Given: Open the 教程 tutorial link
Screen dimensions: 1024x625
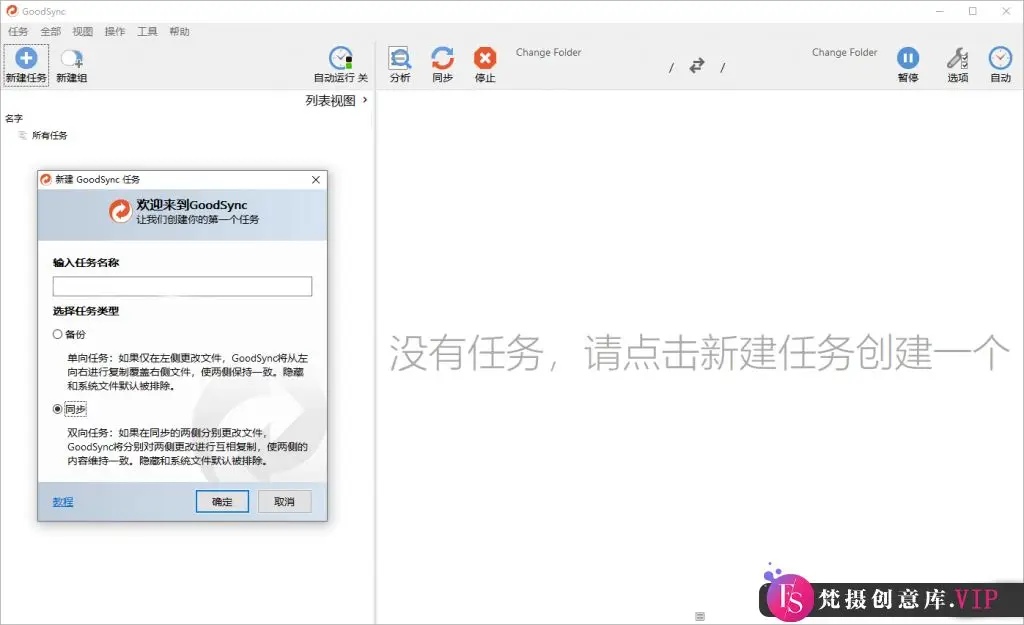Looking at the screenshot, I should 63,502.
